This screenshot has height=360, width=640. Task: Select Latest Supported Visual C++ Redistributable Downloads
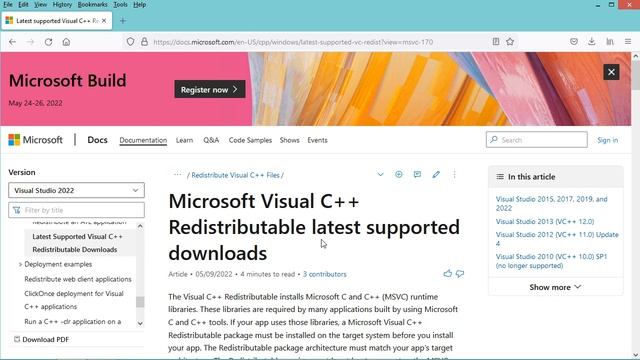[x=77, y=243]
